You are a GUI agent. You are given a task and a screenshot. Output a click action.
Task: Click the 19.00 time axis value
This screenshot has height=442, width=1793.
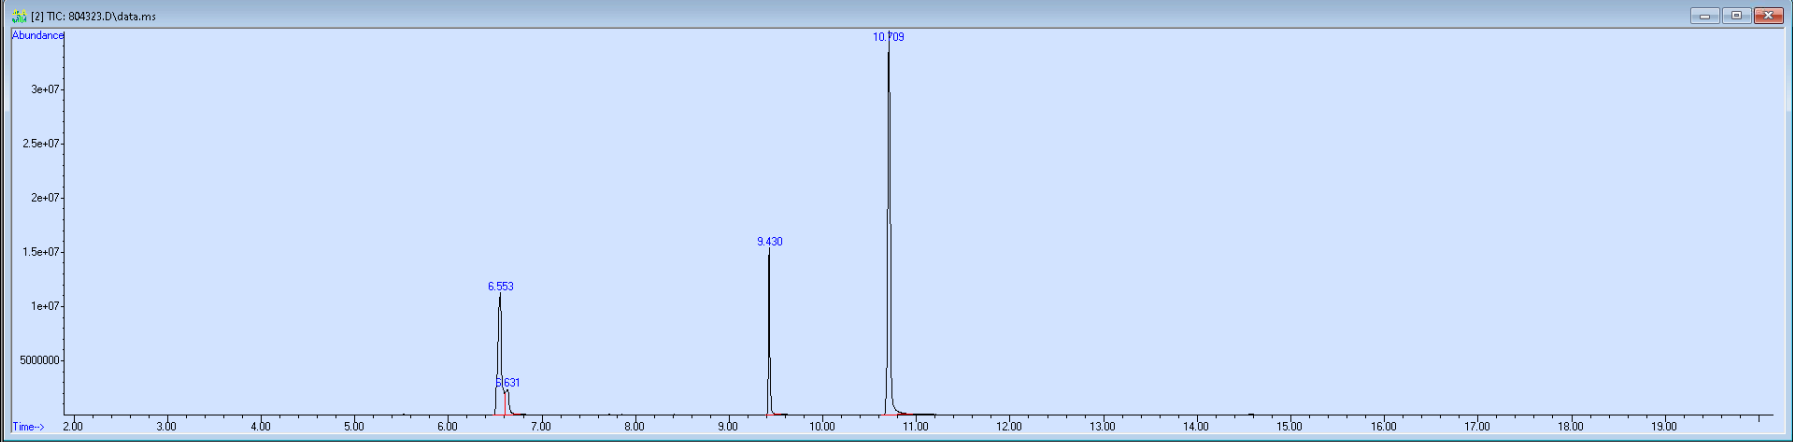1664,427
